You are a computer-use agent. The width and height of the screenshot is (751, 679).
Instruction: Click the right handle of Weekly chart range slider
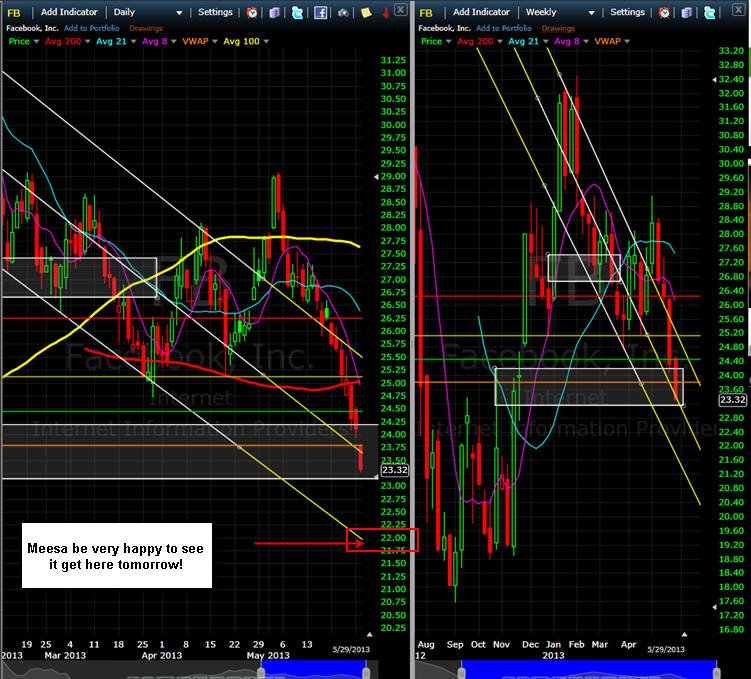pyautogui.click(x=717, y=671)
